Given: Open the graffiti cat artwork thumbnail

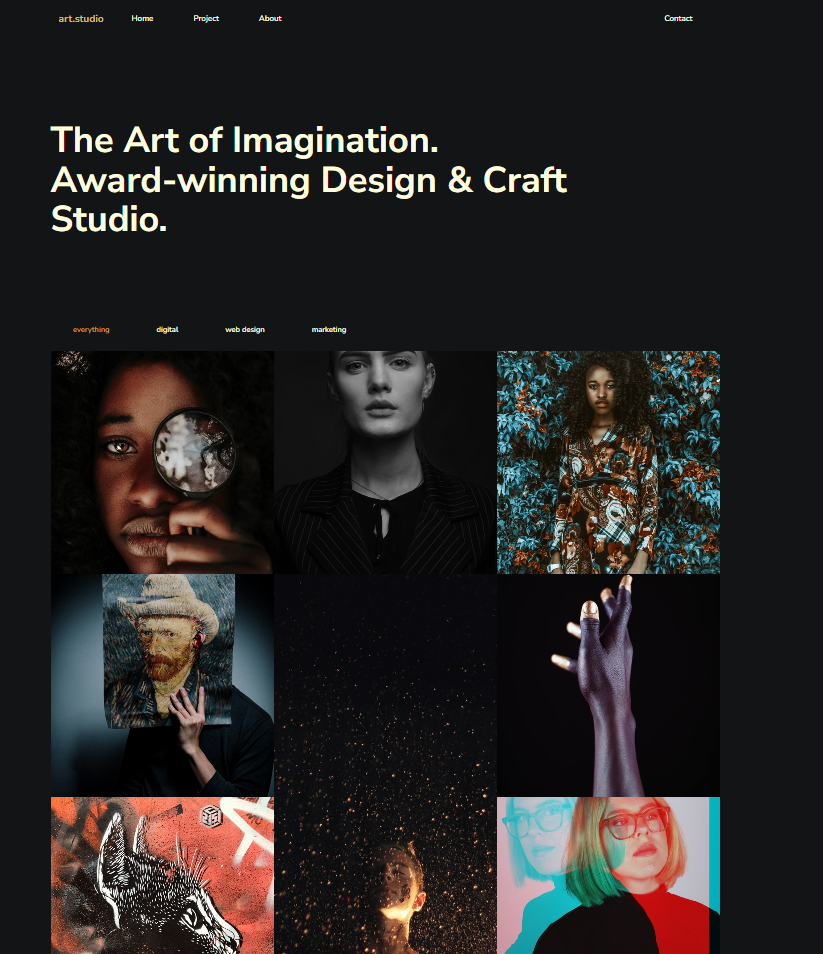Looking at the screenshot, I should [x=162, y=876].
